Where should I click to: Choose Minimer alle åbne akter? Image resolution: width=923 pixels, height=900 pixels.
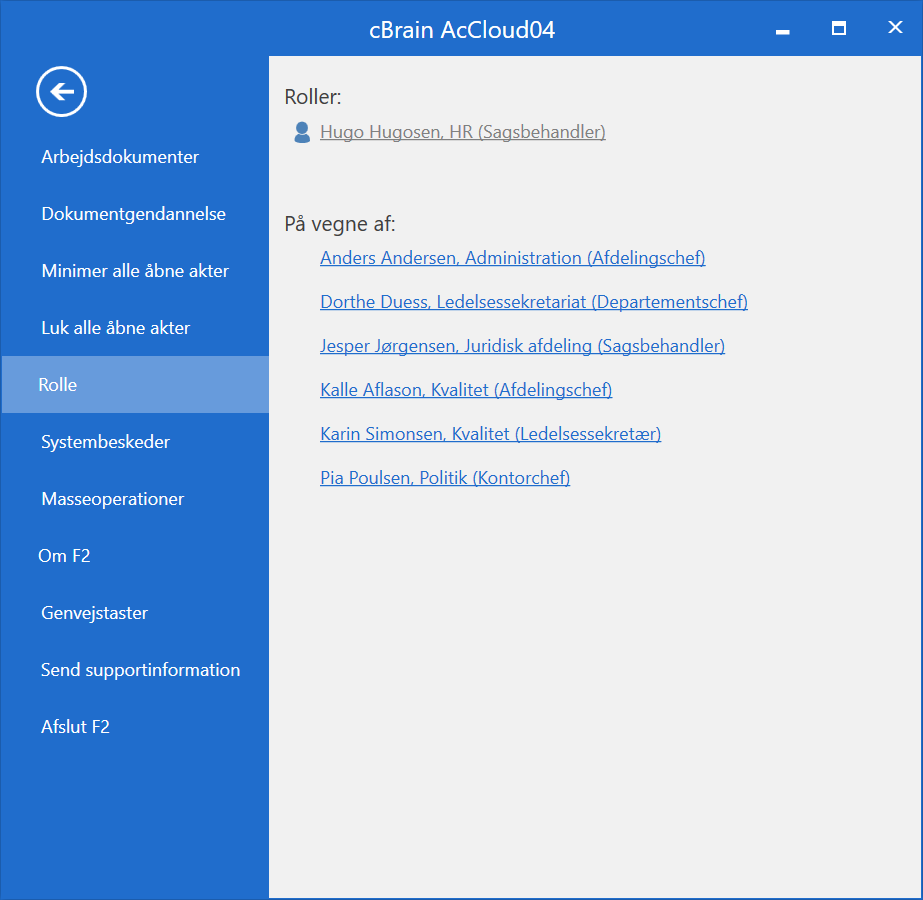[135, 271]
